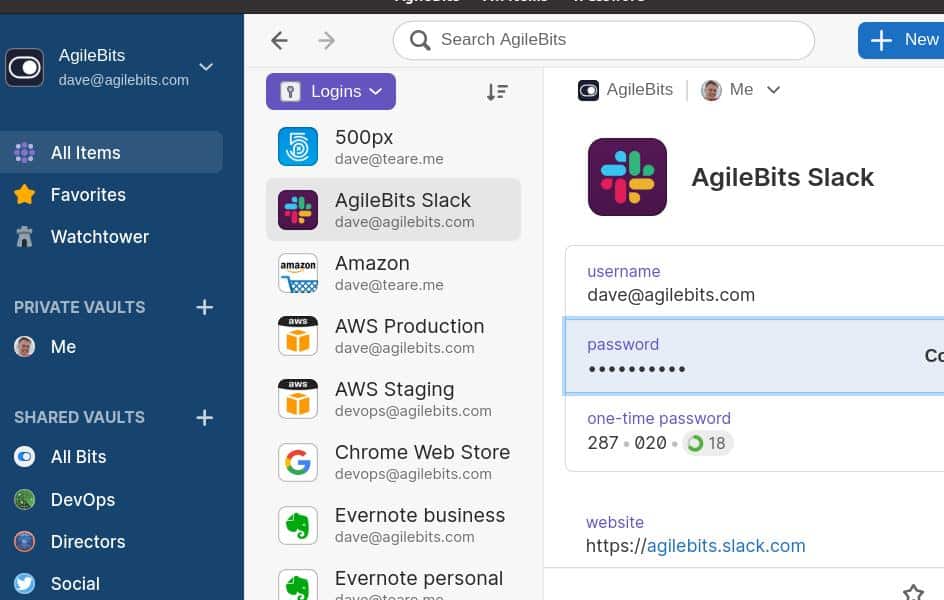Image resolution: width=944 pixels, height=600 pixels.
Task: Click the Social Twitter bird icon
Action: [x=25, y=583]
